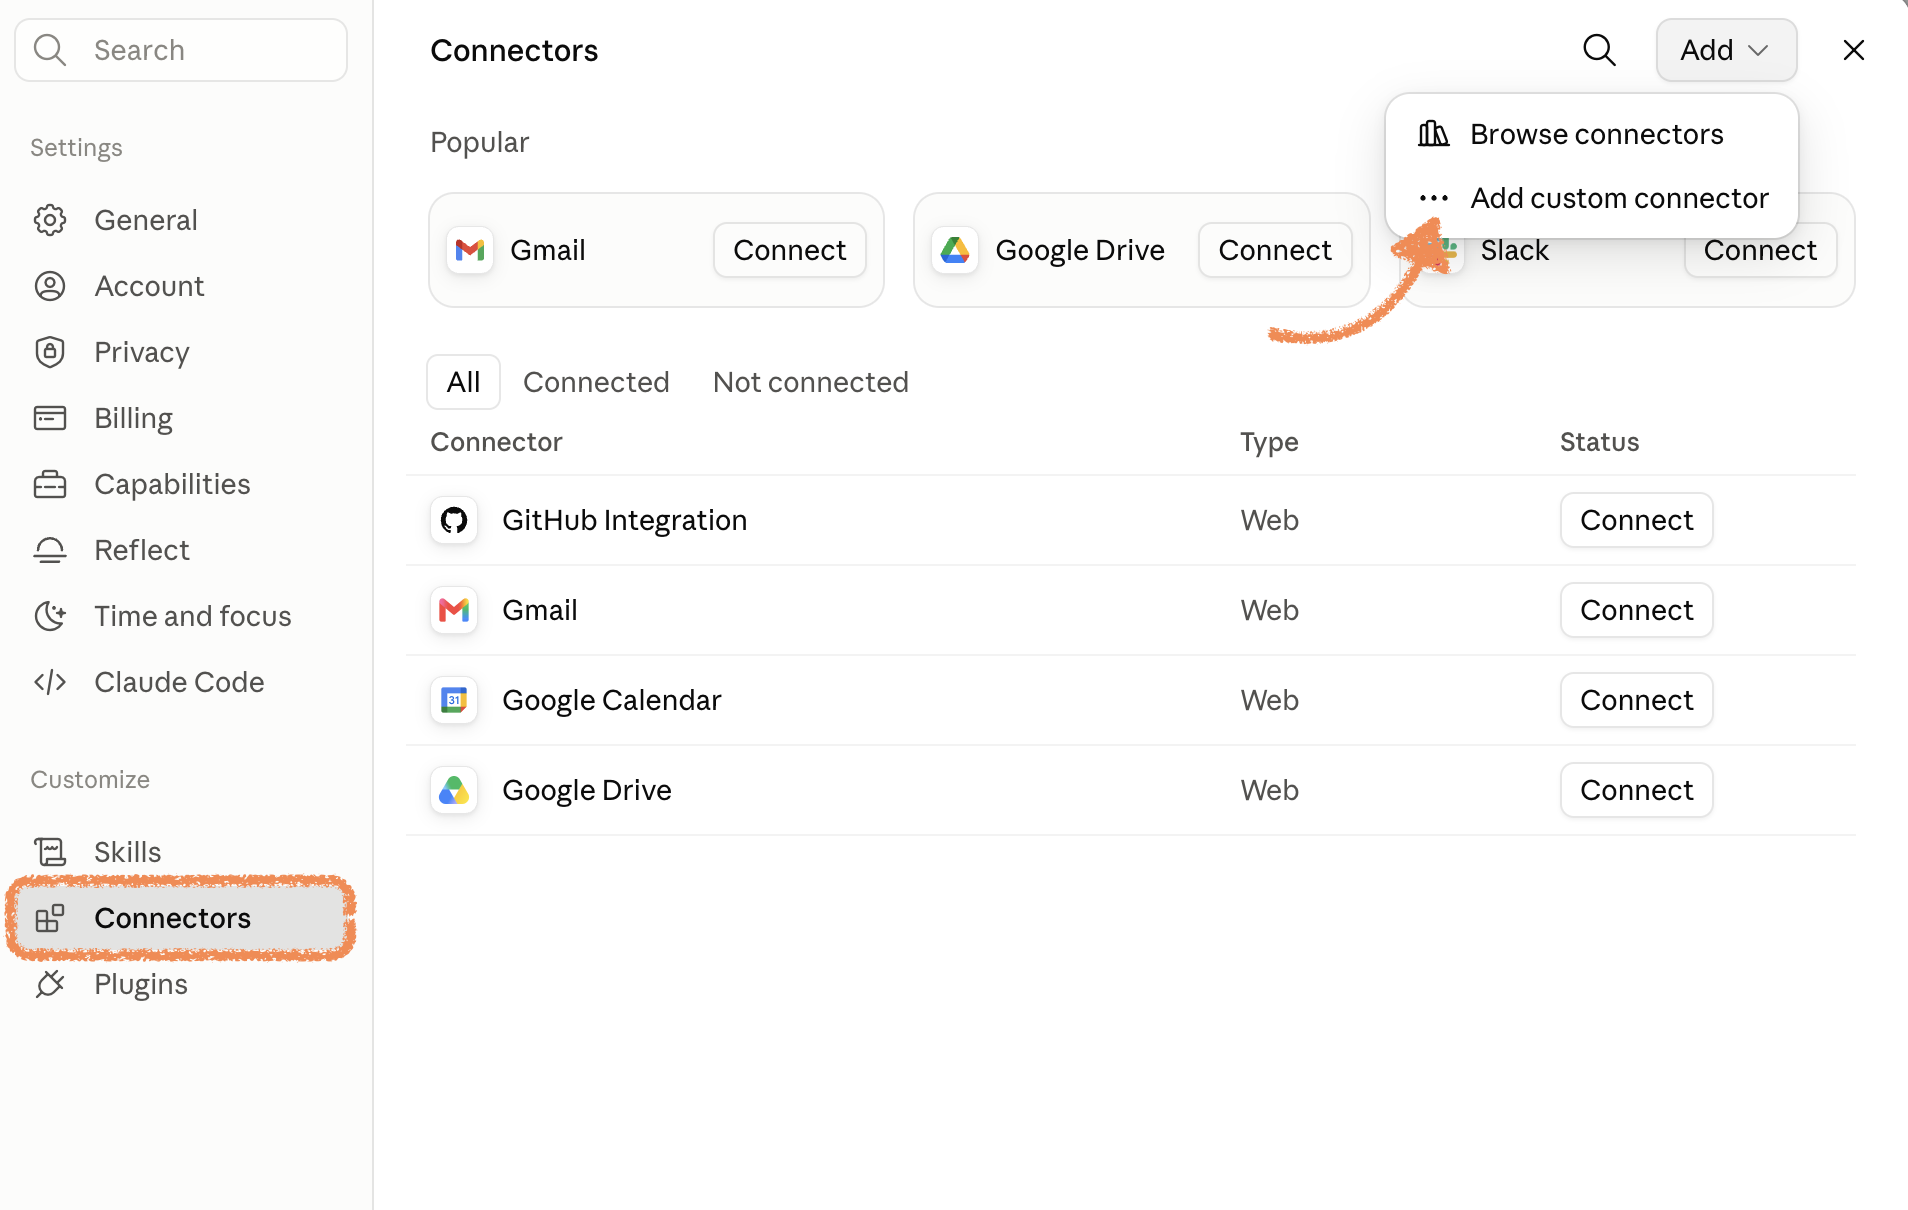The height and width of the screenshot is (1210, 1908).
Task: Open Capabilities settings label
Action: click(x=172, y=484)
